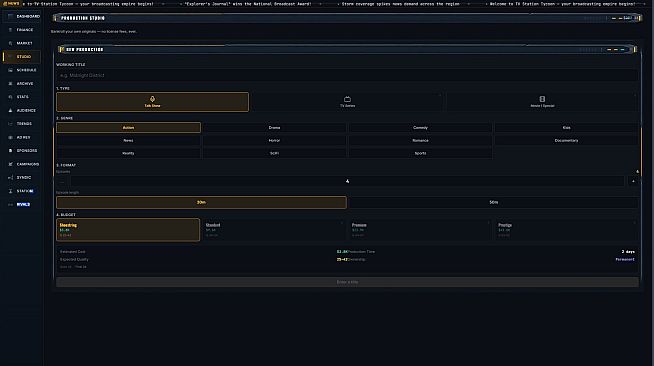Click the disabled Enter a title button
Viewport: 654px width, 366px height.
pyautogui.click(x=347, y=282)
